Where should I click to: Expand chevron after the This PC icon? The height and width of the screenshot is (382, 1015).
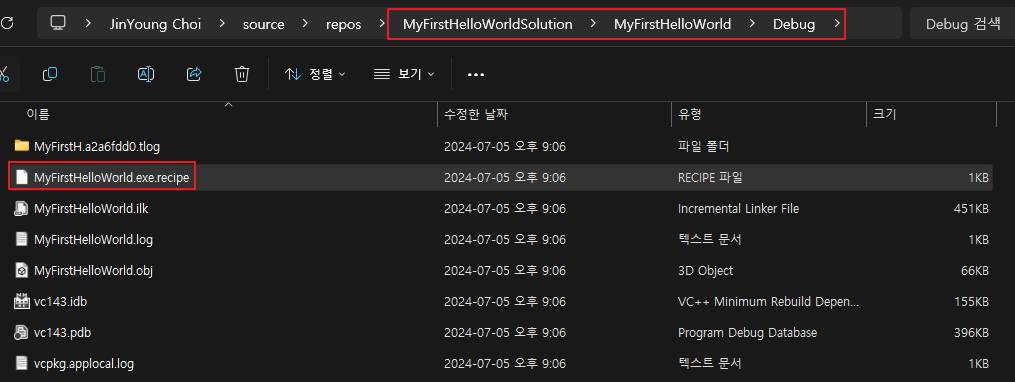tap(88, 24)
